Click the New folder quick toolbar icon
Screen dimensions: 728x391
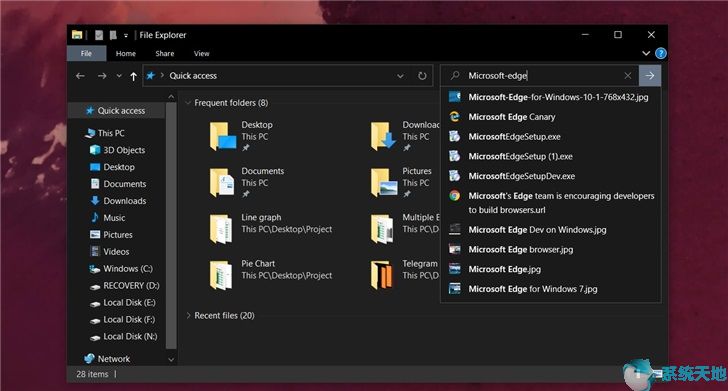[113, 35]
